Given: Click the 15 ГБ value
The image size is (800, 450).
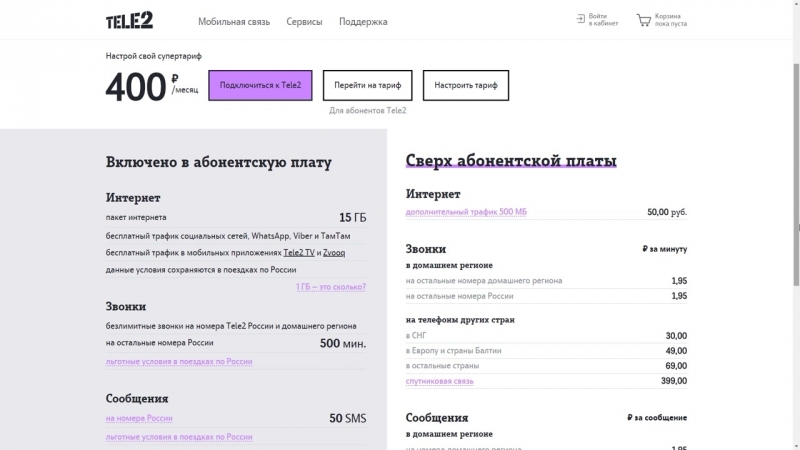Looking at the screenshot, I should (353, 218).
